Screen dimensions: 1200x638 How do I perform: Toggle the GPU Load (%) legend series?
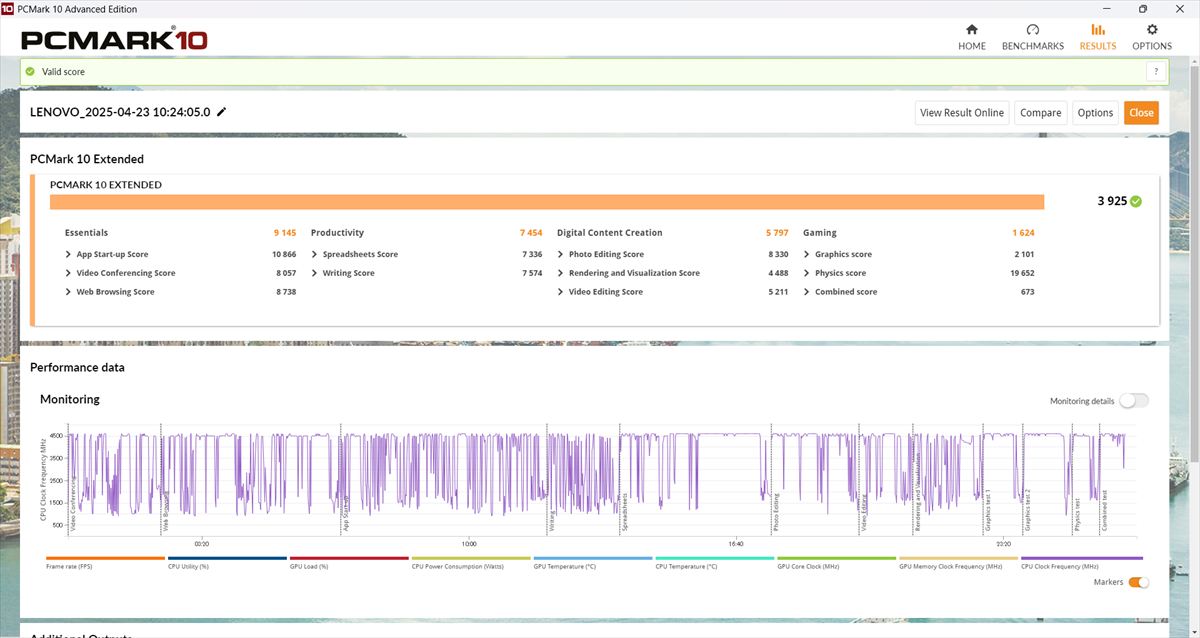click(x=349, y=562)
